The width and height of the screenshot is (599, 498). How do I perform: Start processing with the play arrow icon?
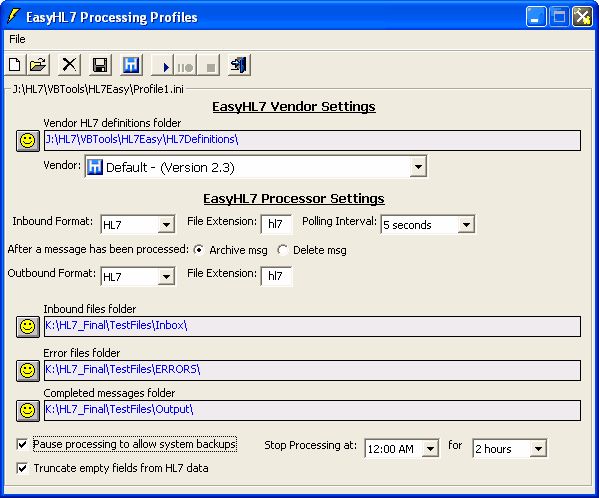(162, 65)
